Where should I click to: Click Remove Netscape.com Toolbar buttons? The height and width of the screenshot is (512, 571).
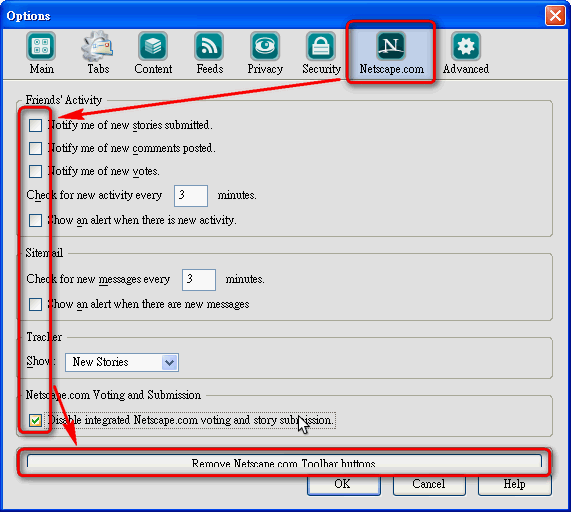(x=284, y=462)
